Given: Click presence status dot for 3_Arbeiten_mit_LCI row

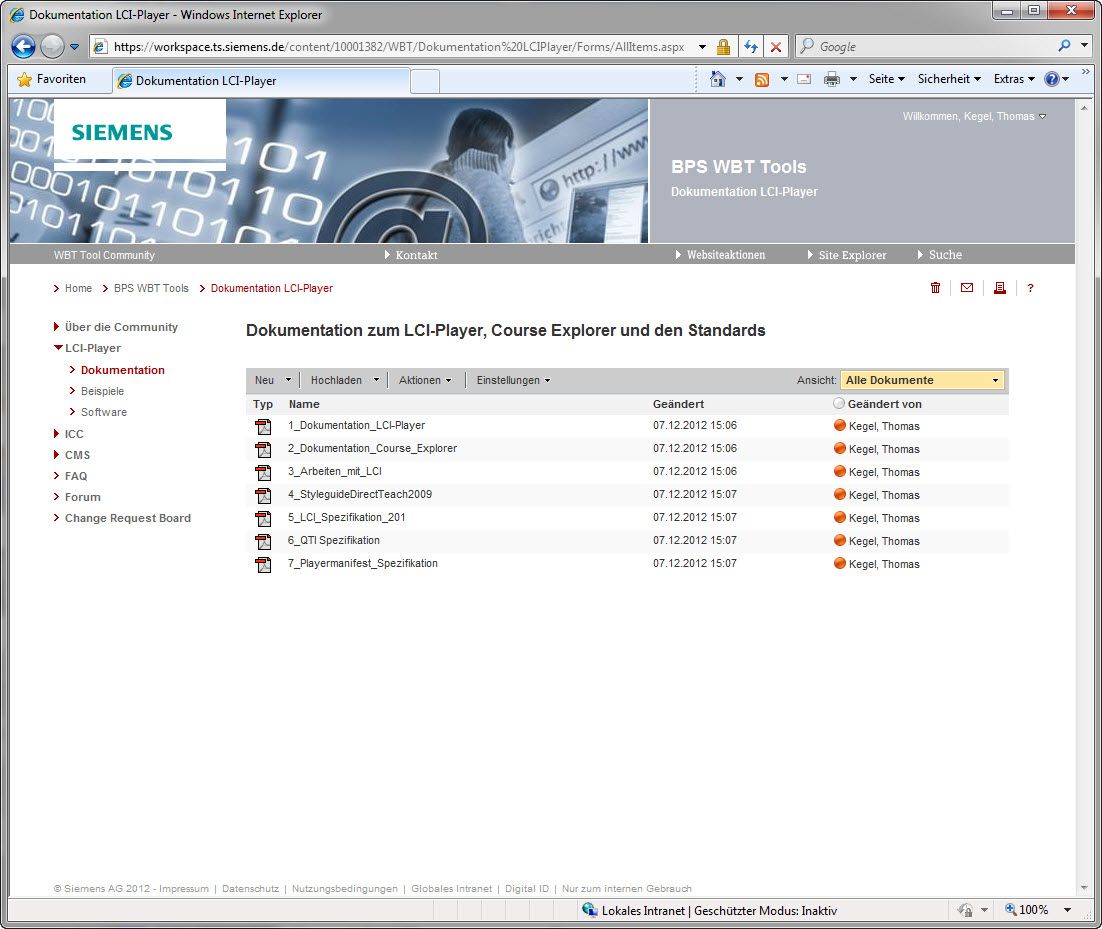Looking at the screenshot, I should tap(840, 472).
